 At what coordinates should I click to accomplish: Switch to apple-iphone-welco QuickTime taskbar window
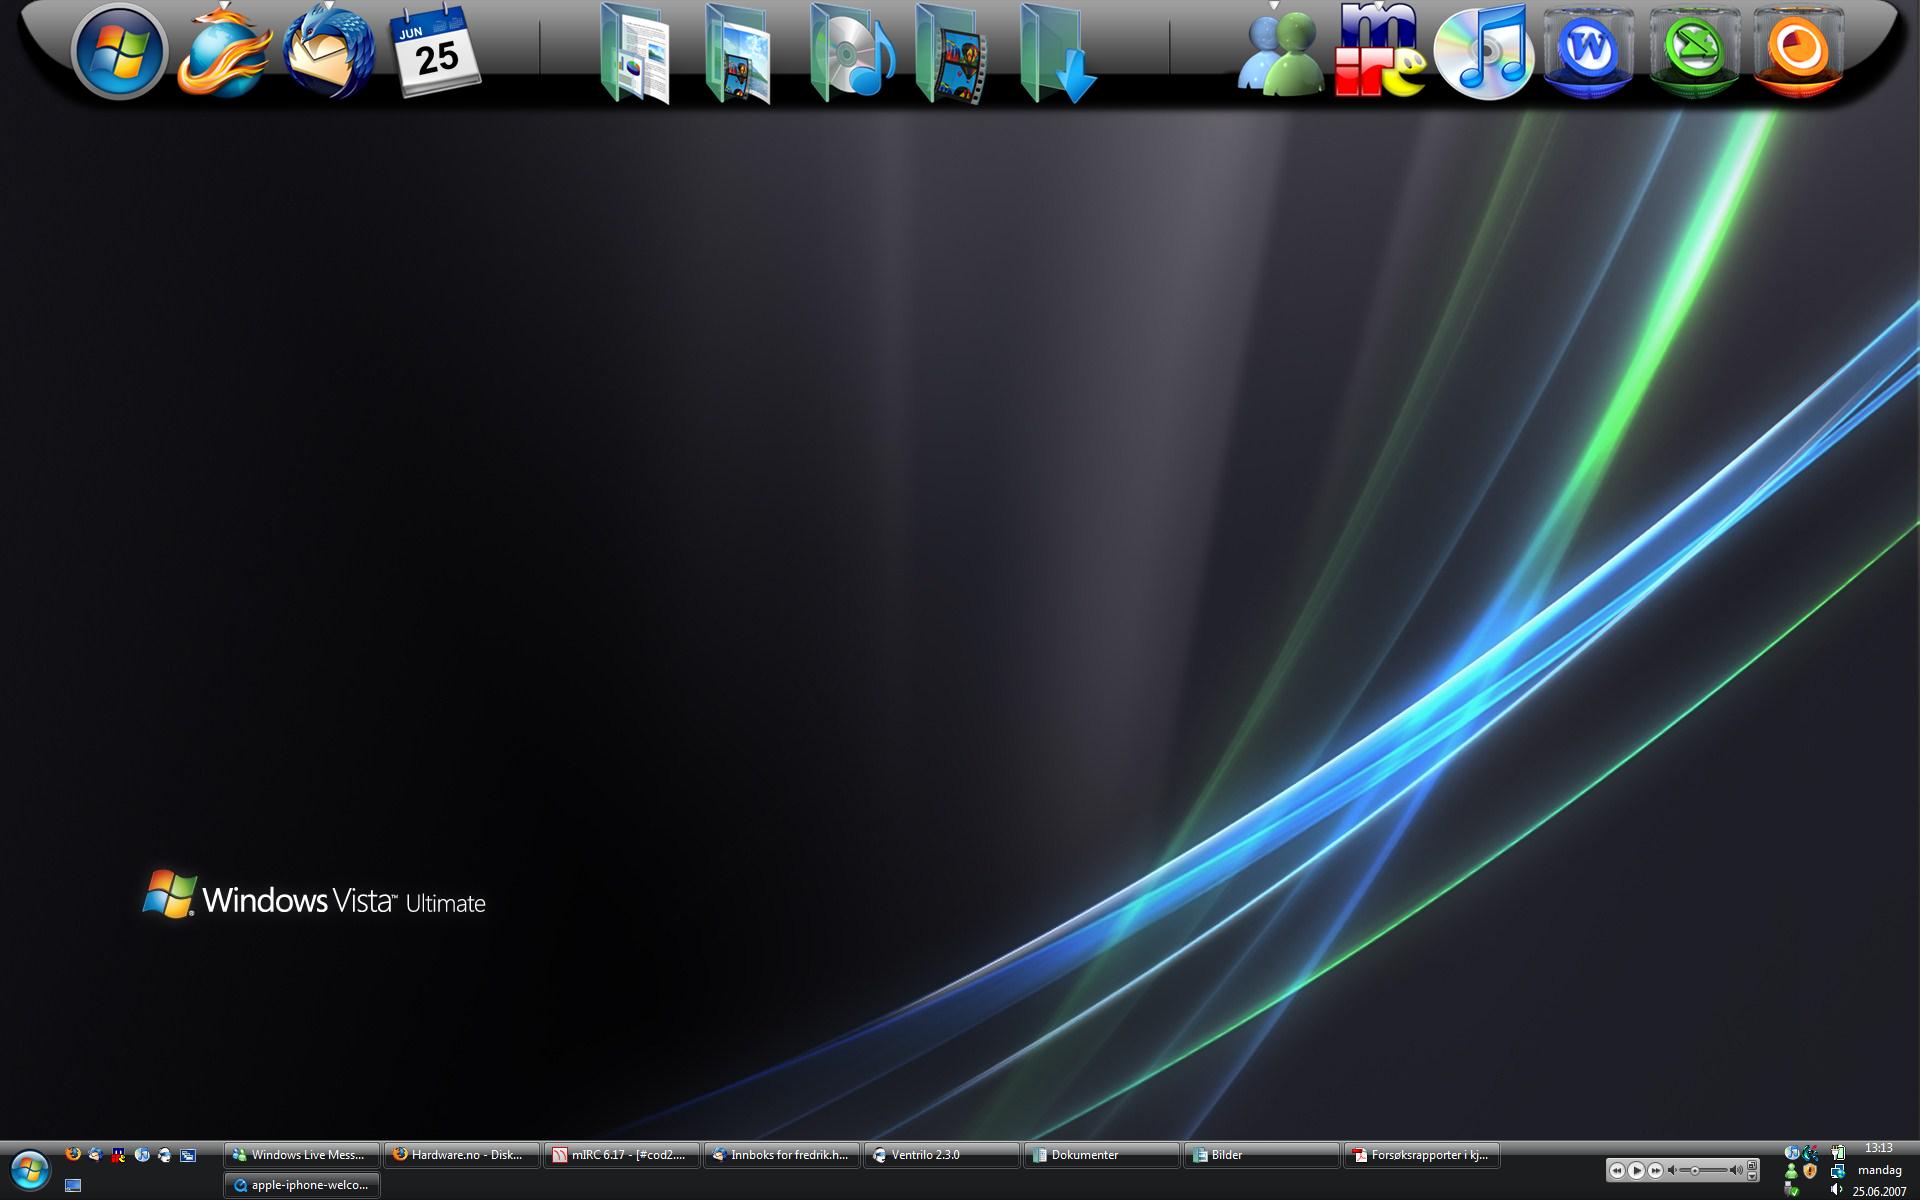click(x=301, y=1185)
